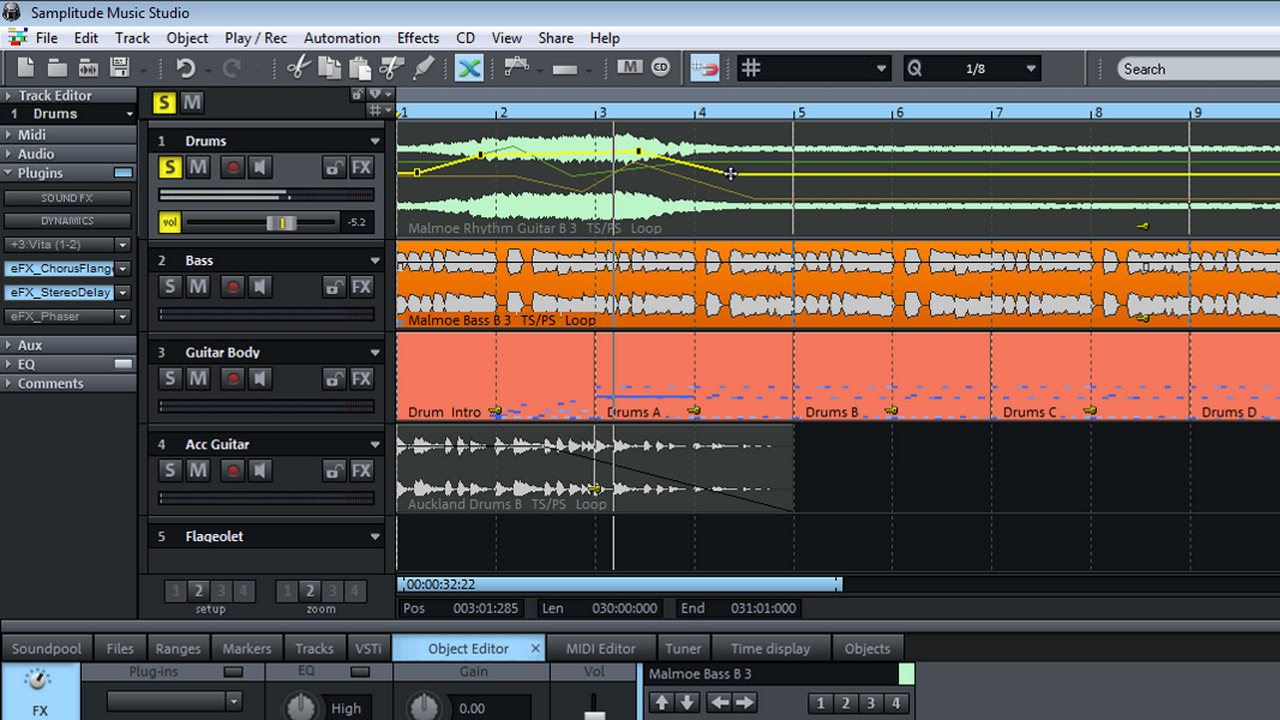Click the paste clipboard icon

(x=360, y=68)
